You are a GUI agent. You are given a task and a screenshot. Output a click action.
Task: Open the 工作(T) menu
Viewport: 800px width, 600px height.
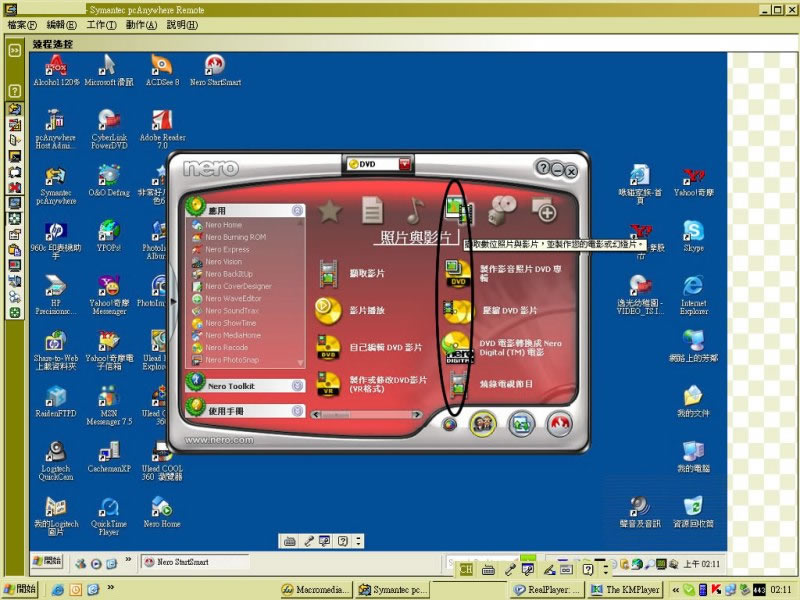tap(101, 25)
